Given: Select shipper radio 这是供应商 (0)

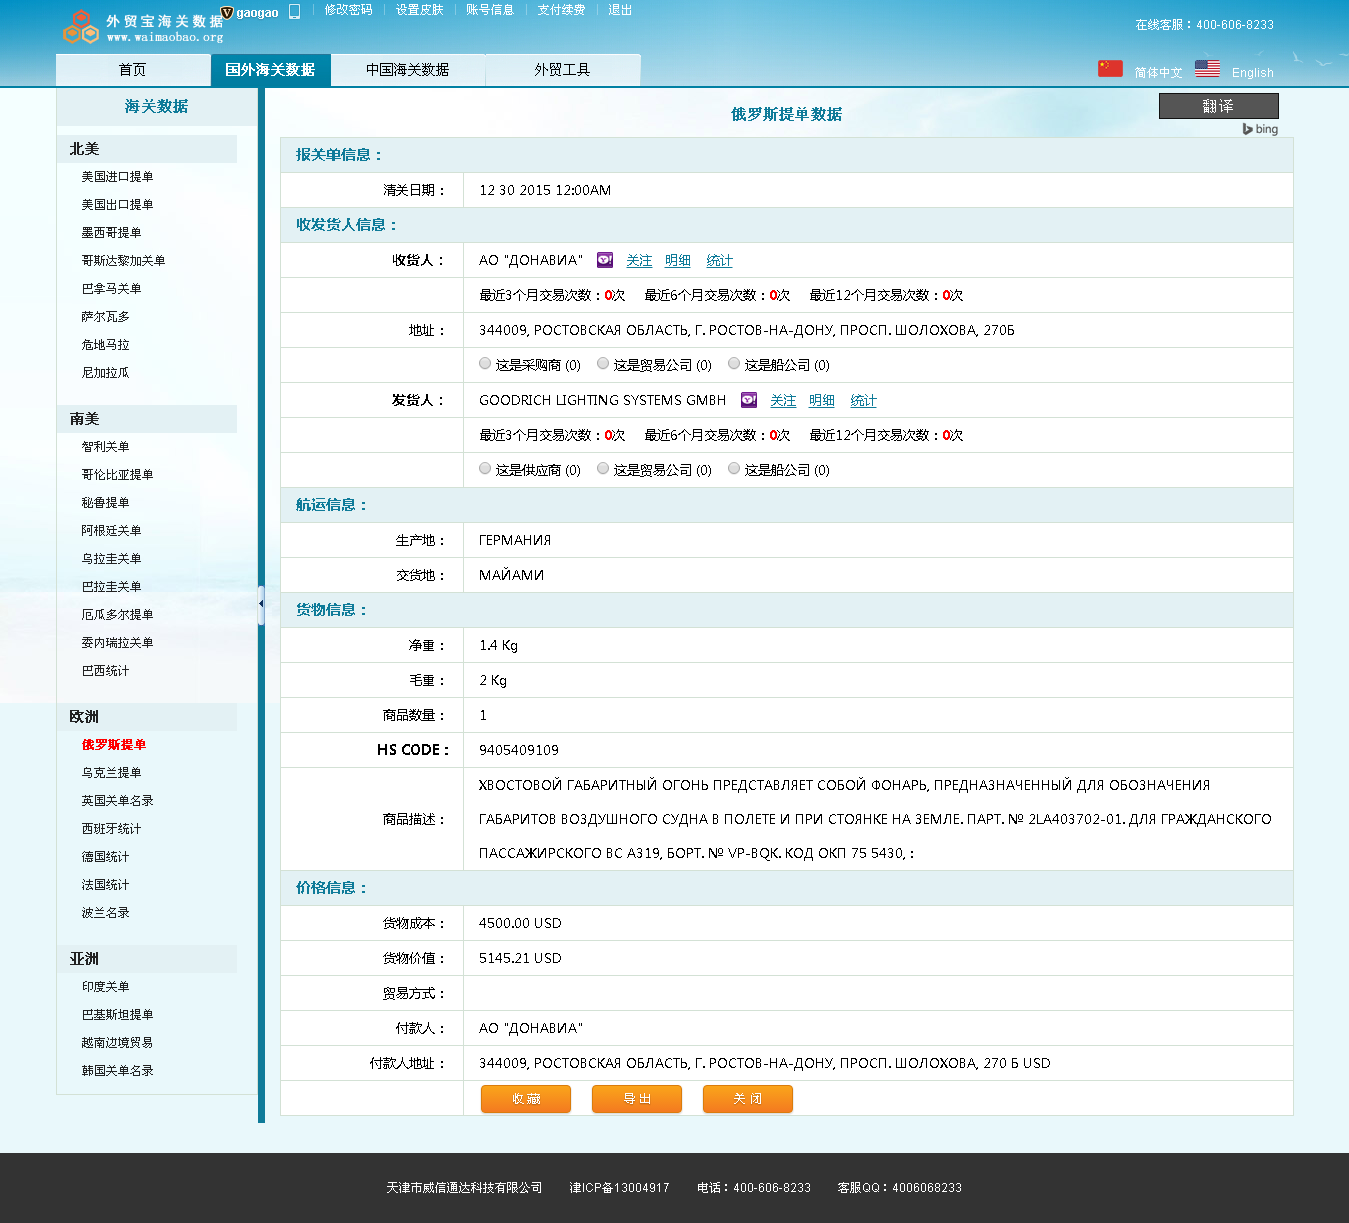Looking at the screenshot, I should click(x=485, y=469).
